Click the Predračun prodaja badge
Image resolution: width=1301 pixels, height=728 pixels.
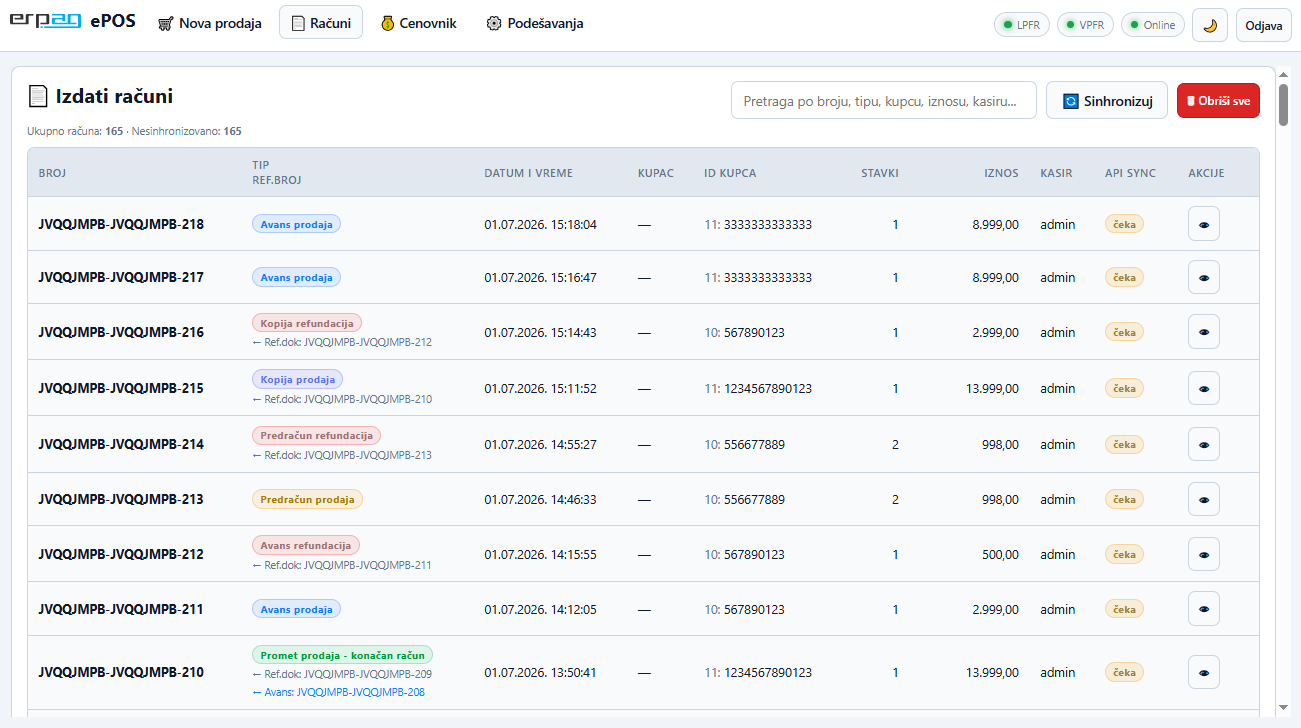click(307, 499)
